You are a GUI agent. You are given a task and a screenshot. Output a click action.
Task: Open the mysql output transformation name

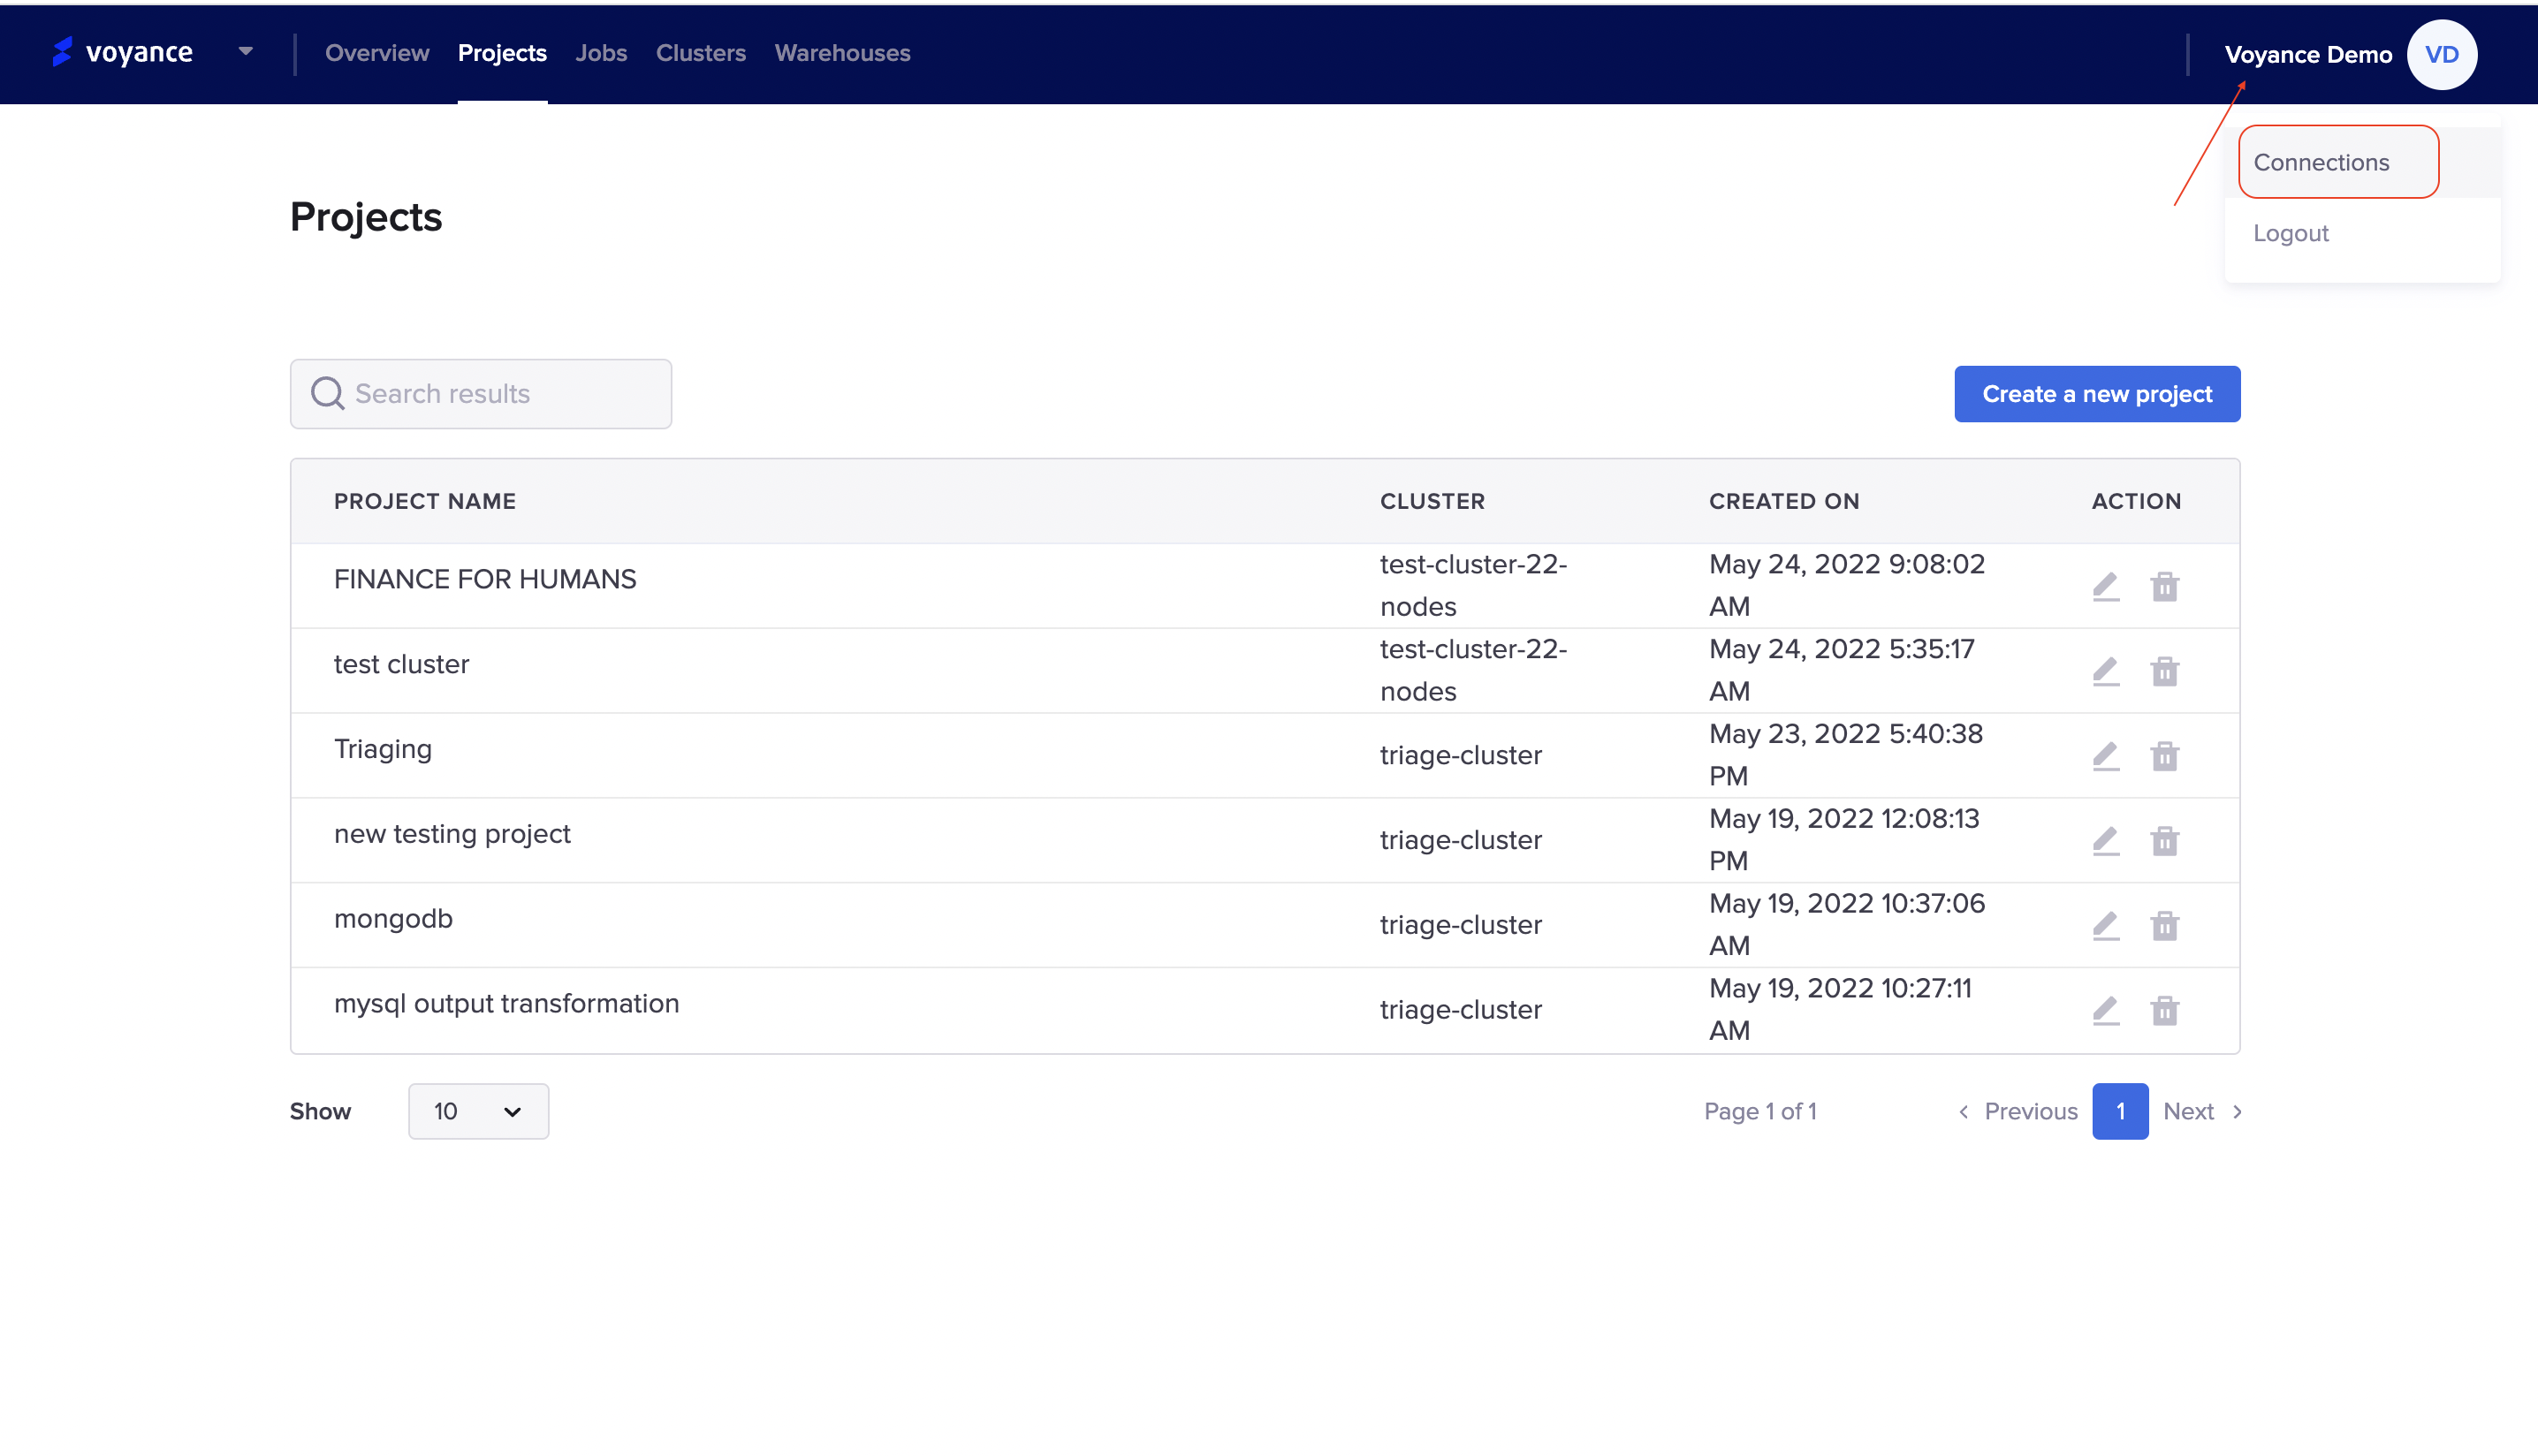[x=506, y=1004]
